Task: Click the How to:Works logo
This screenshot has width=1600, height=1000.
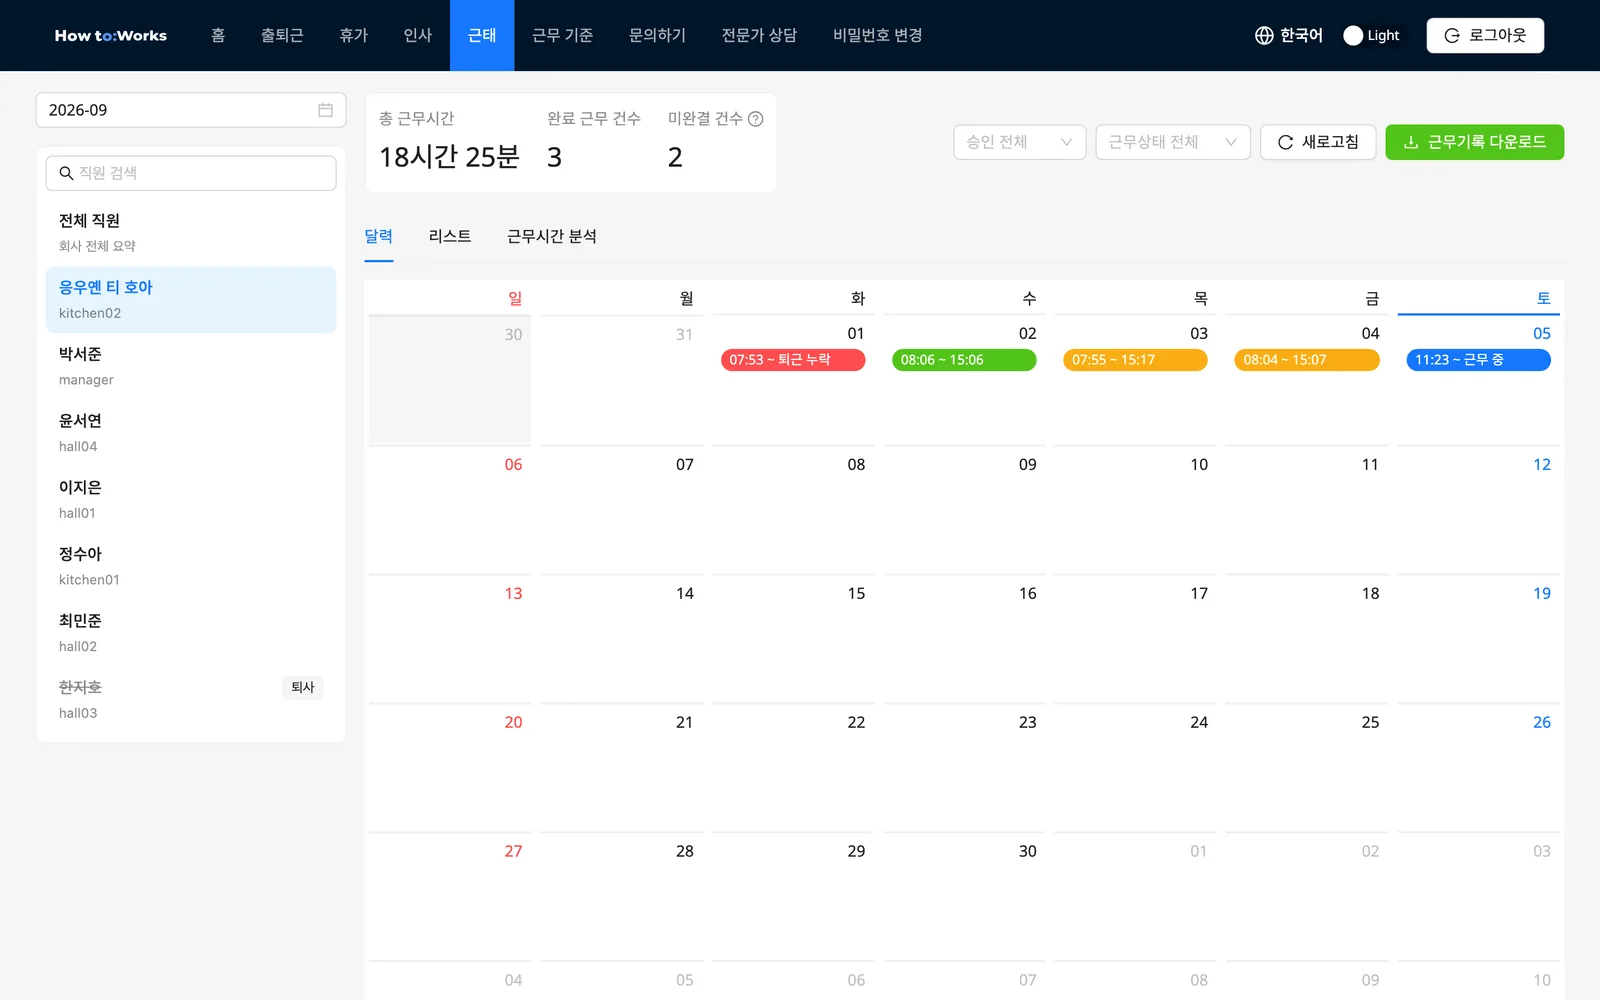Action: [x=111, y=36]
